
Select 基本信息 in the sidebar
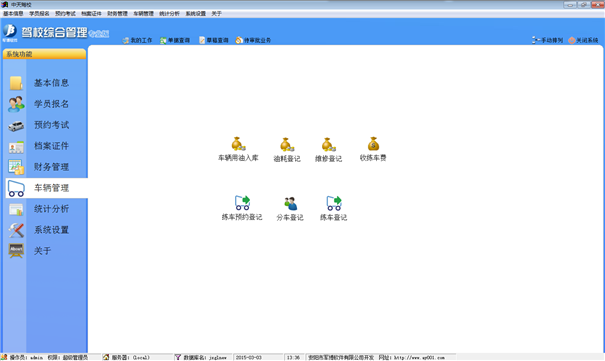[x=46, y=83]
